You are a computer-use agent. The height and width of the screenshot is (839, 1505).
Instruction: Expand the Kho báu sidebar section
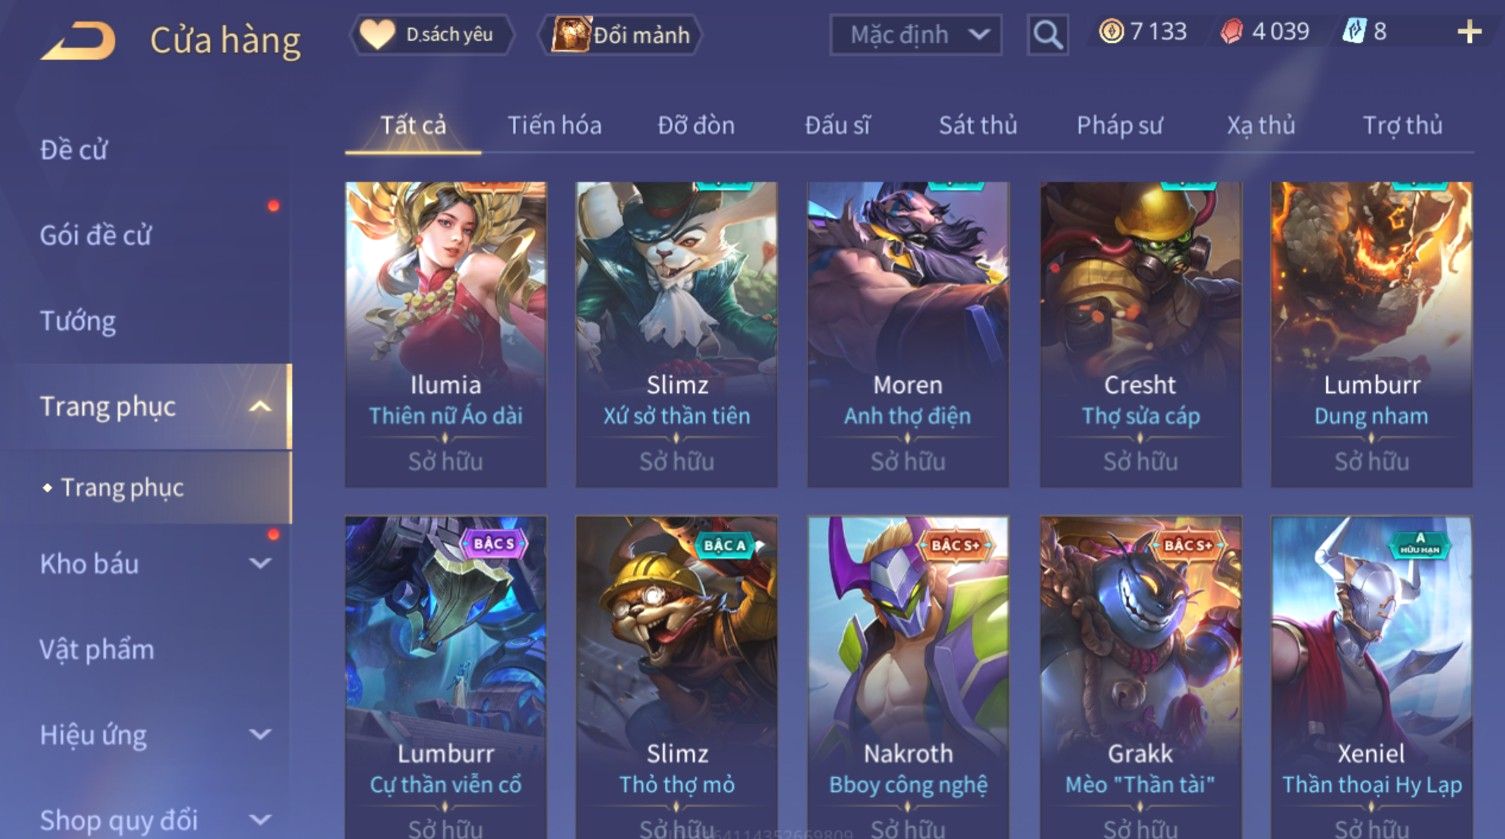pos(260,564)
